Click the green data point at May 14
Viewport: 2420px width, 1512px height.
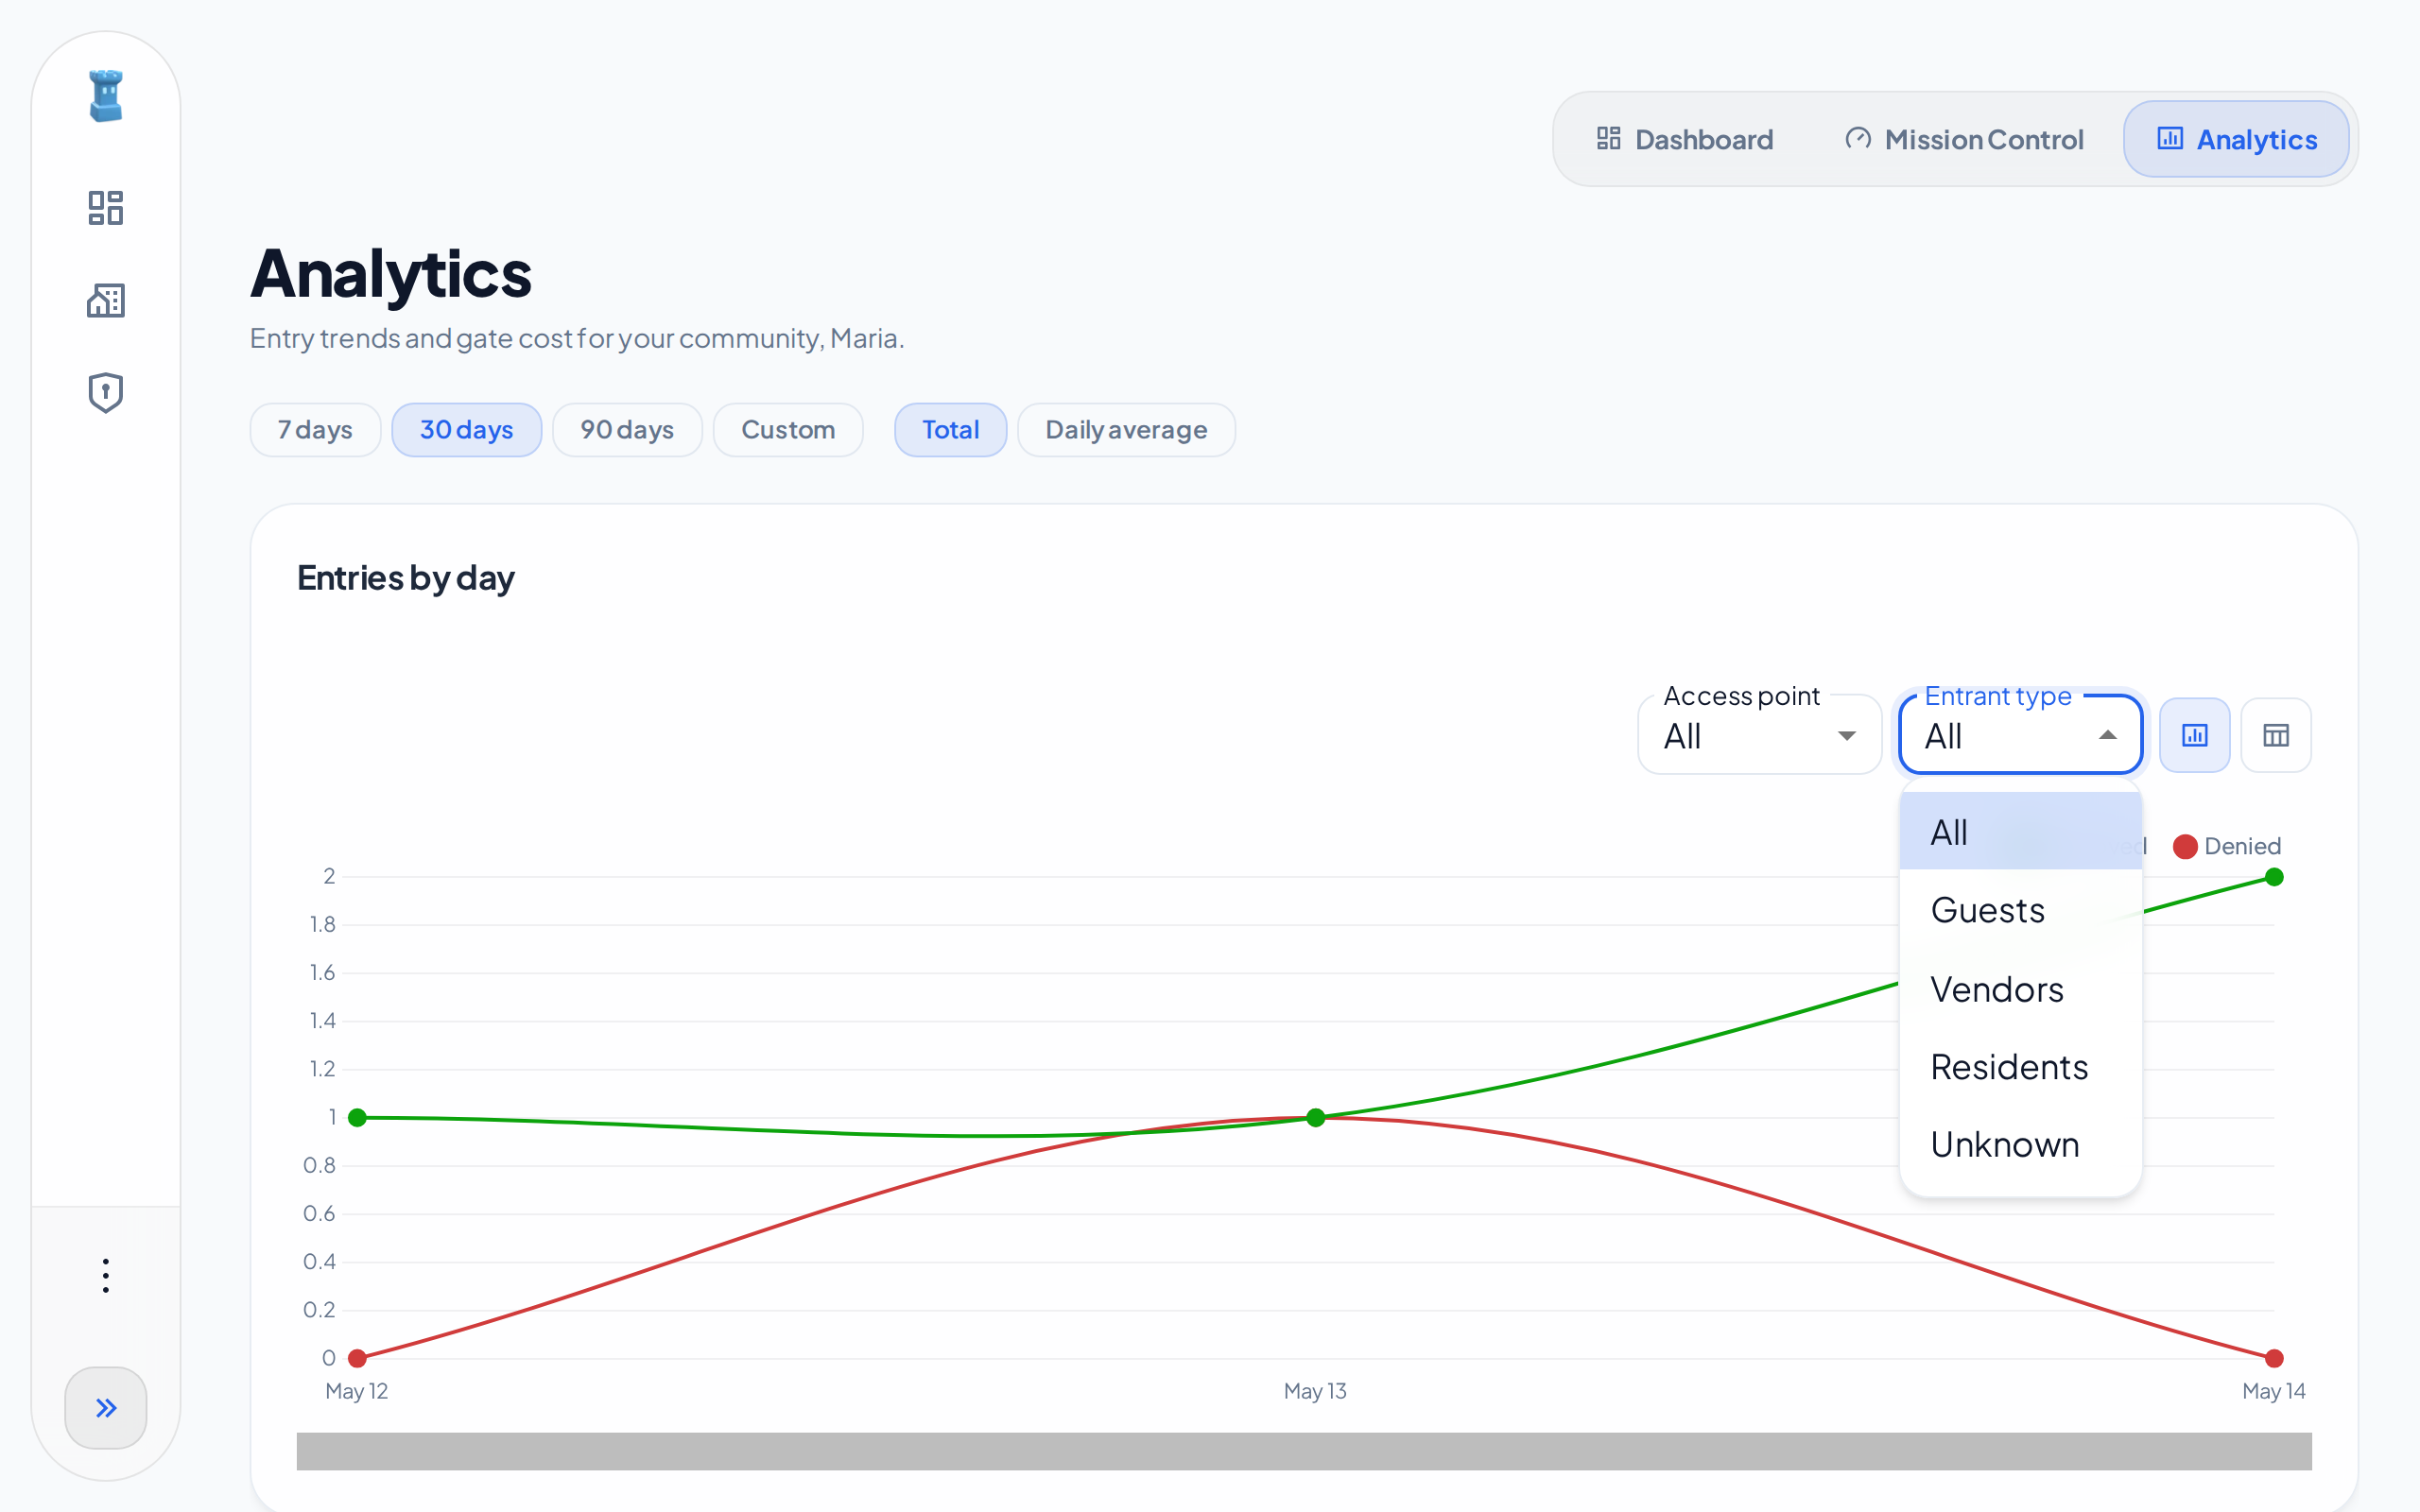tap(2274, 877)
